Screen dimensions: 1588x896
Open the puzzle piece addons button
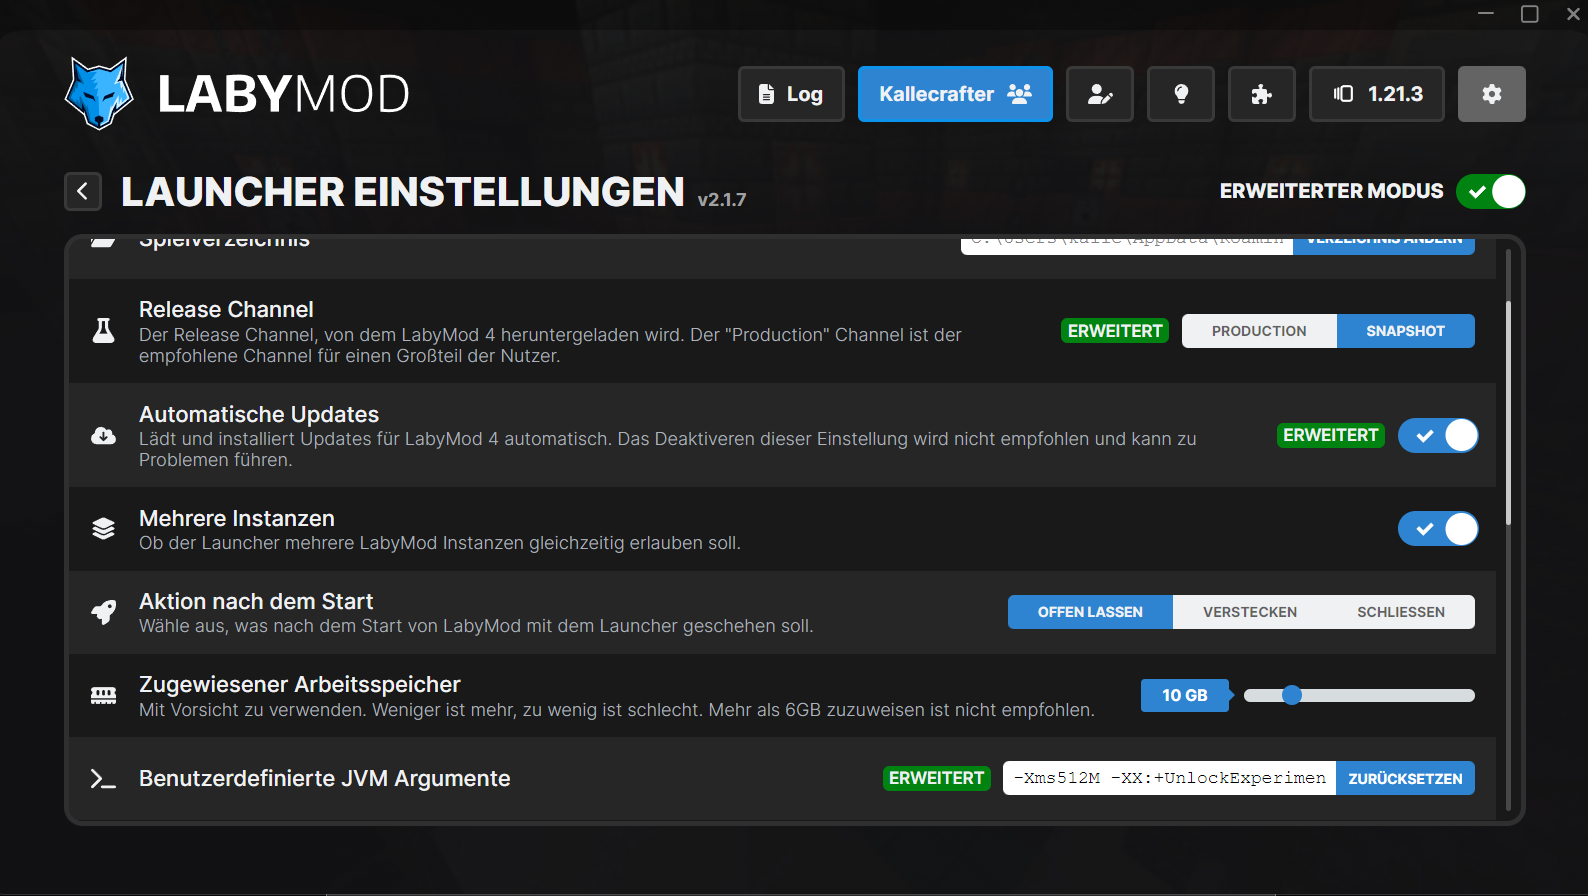[1261, 94]
